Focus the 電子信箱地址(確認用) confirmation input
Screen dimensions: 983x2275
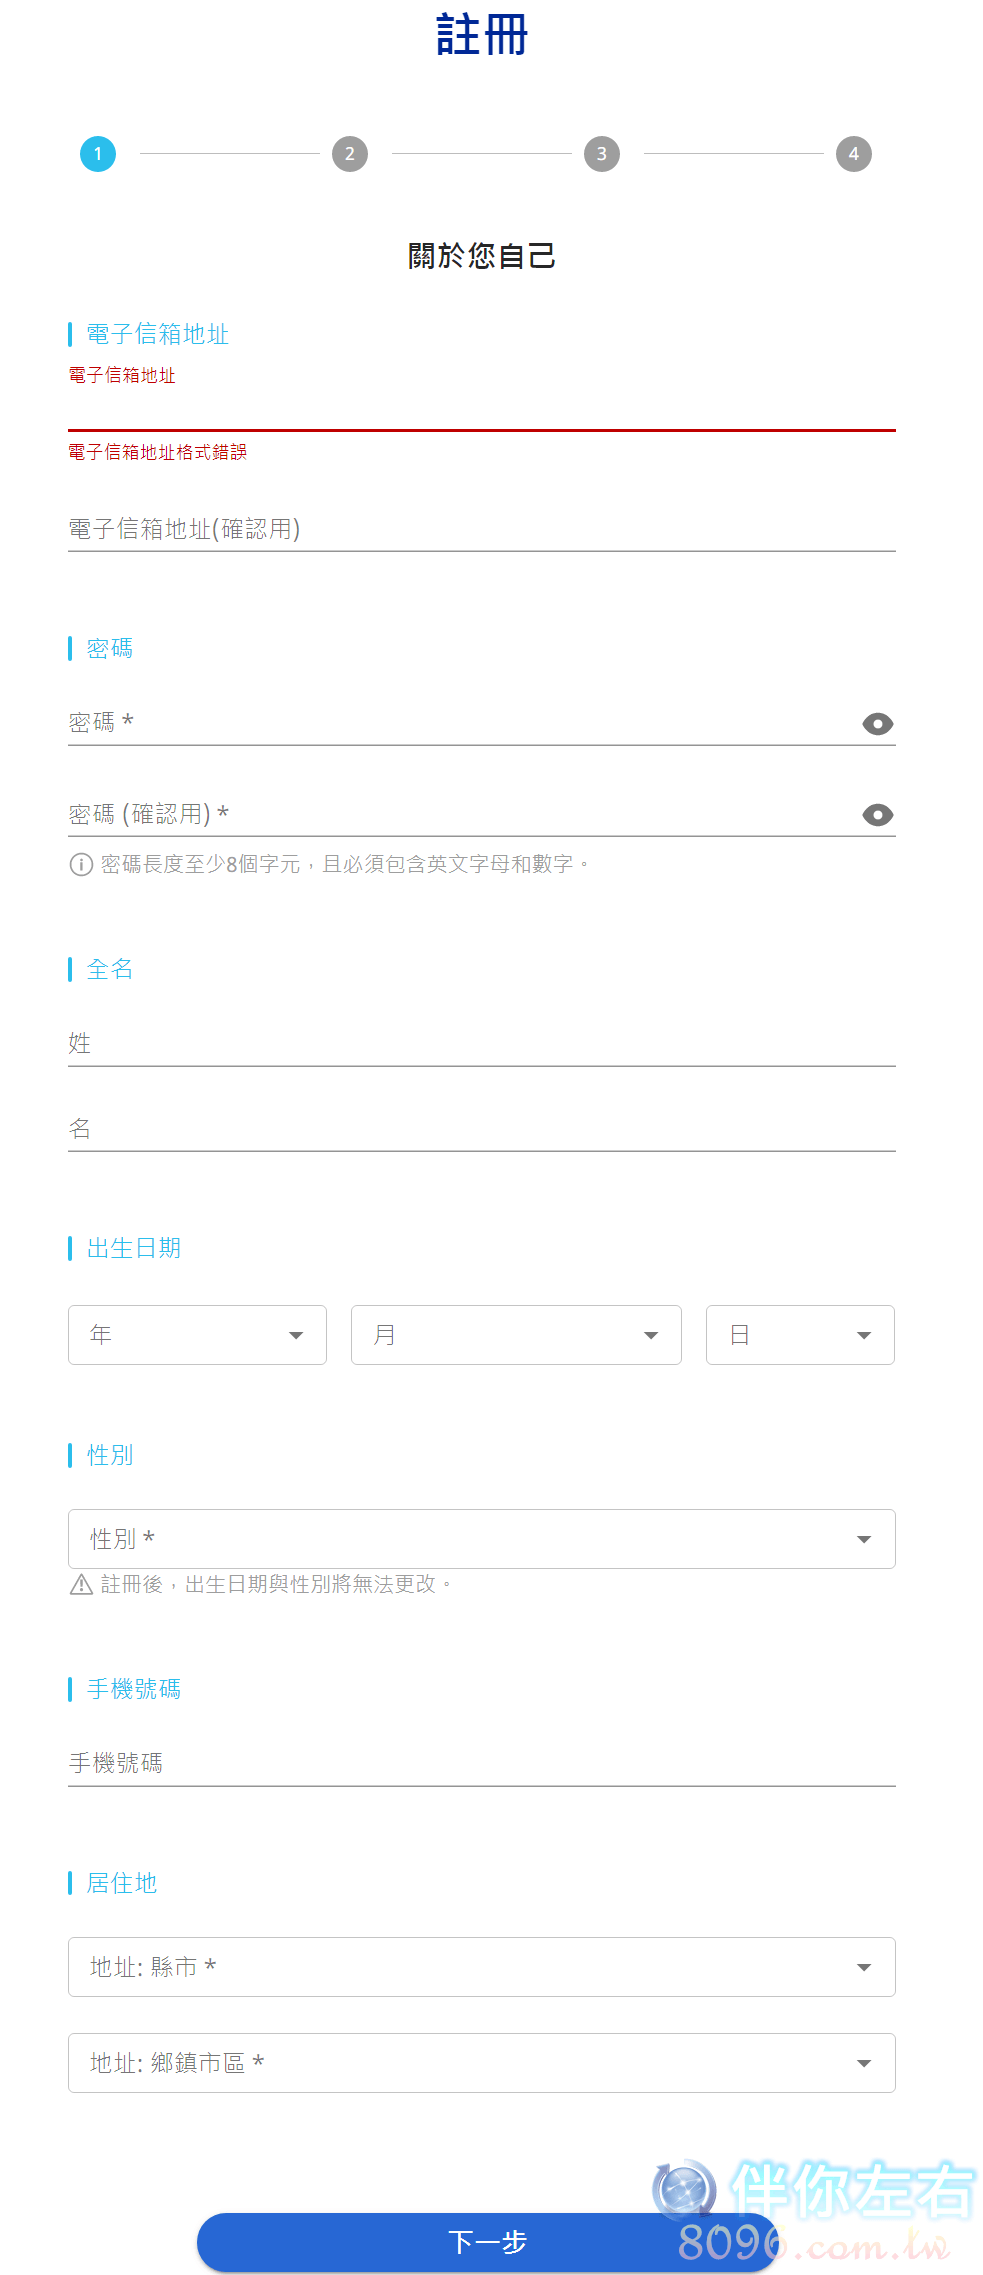(482, 529)
